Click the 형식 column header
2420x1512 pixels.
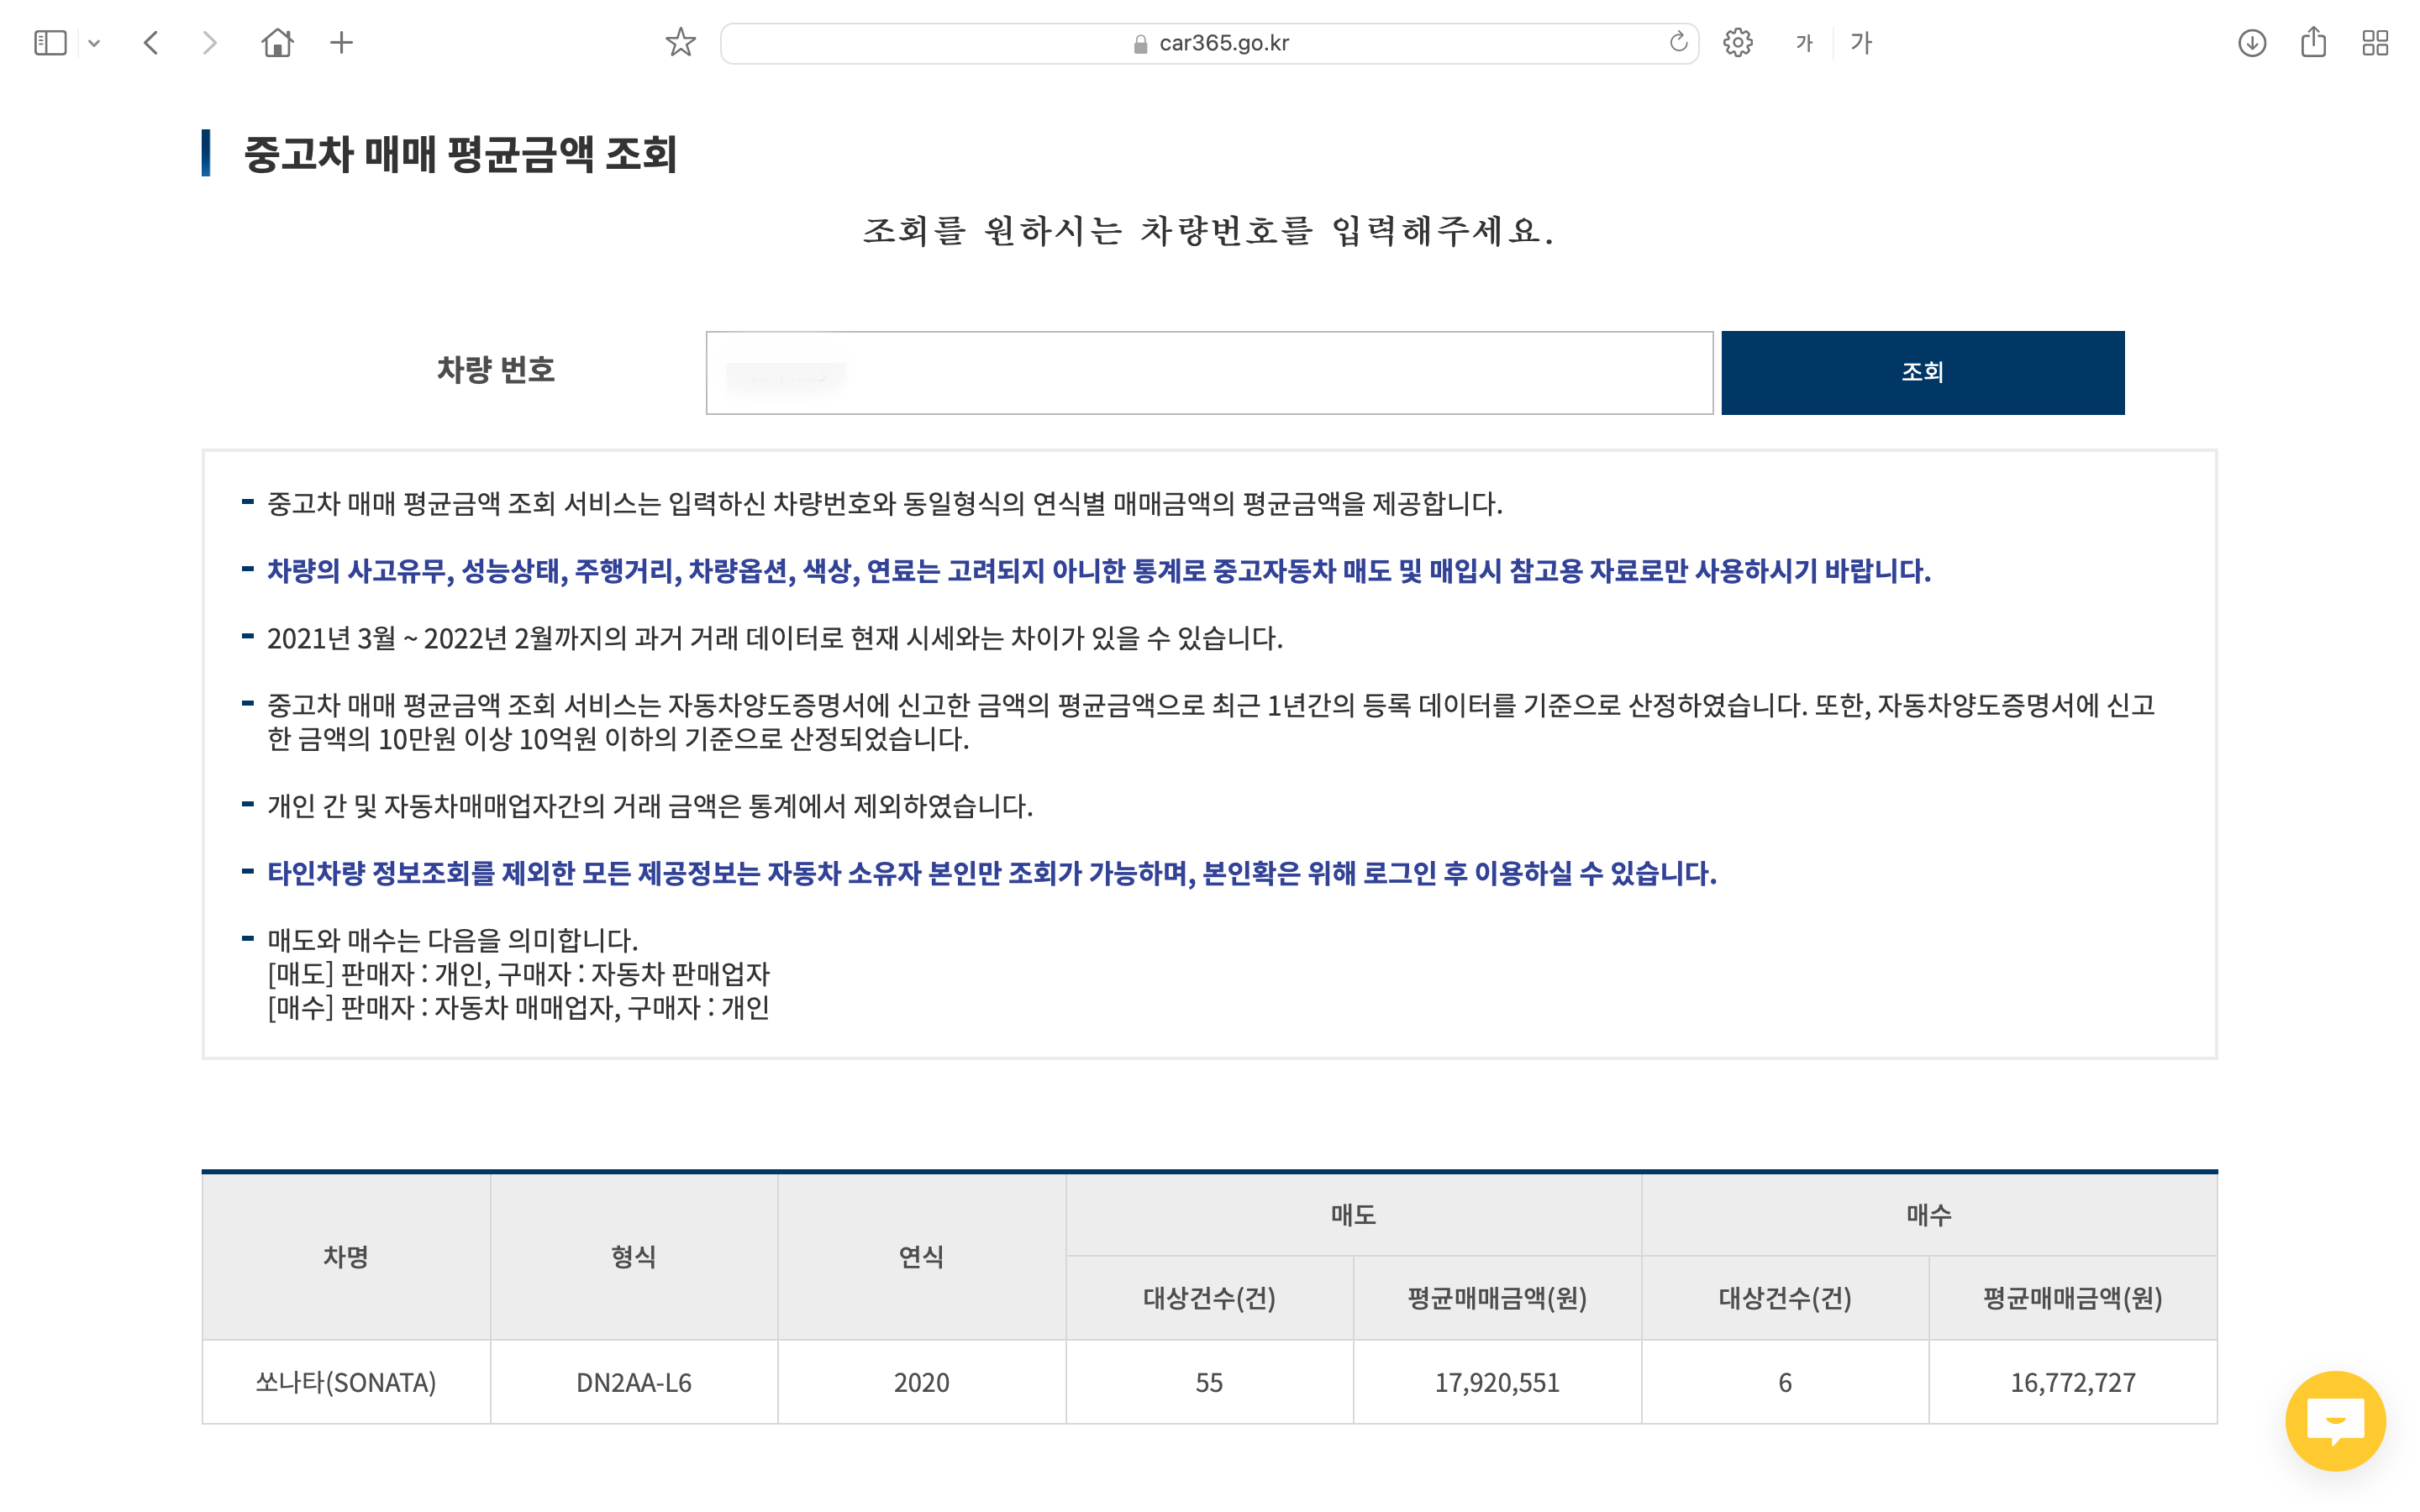pos(634,1257)
